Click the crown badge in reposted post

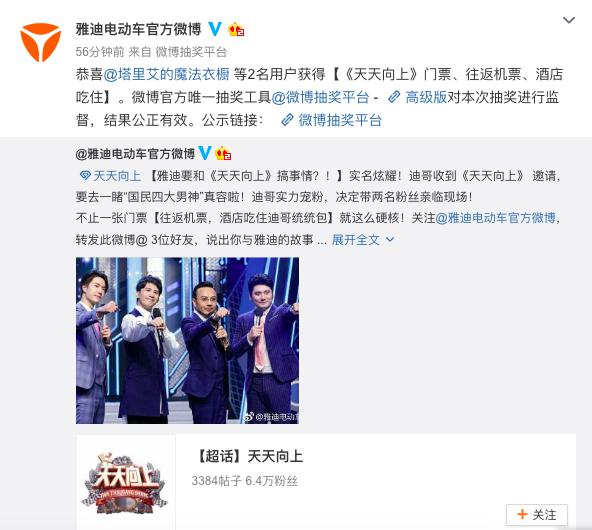click(x=223, y=153)
